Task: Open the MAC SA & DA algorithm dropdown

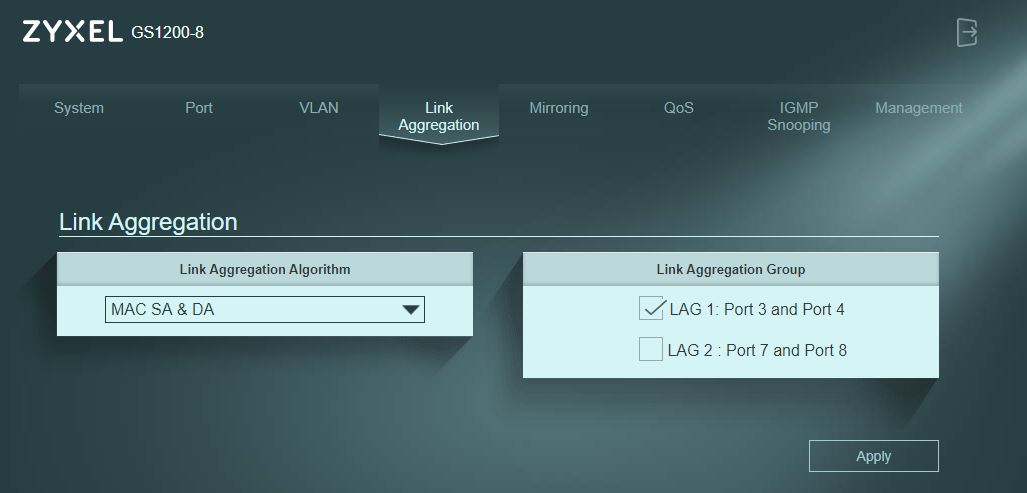Action: tap(265, 310)
